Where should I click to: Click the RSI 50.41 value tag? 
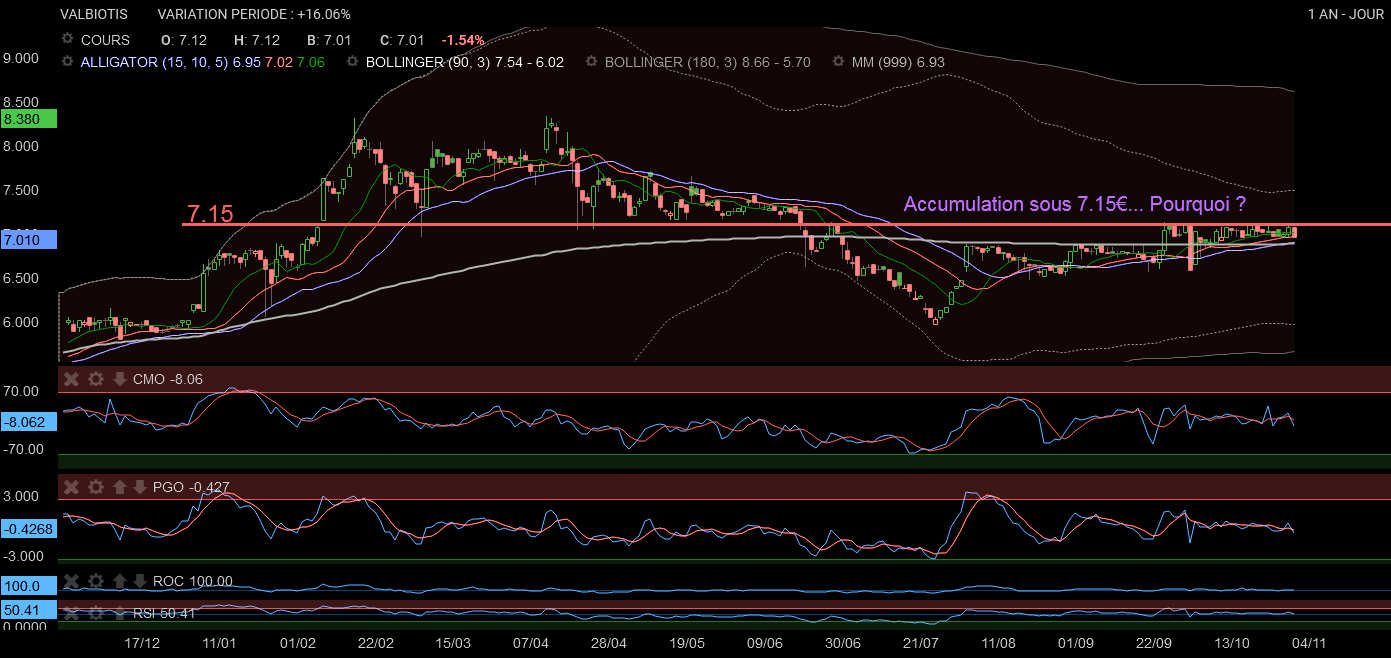(x=29, y=608)
